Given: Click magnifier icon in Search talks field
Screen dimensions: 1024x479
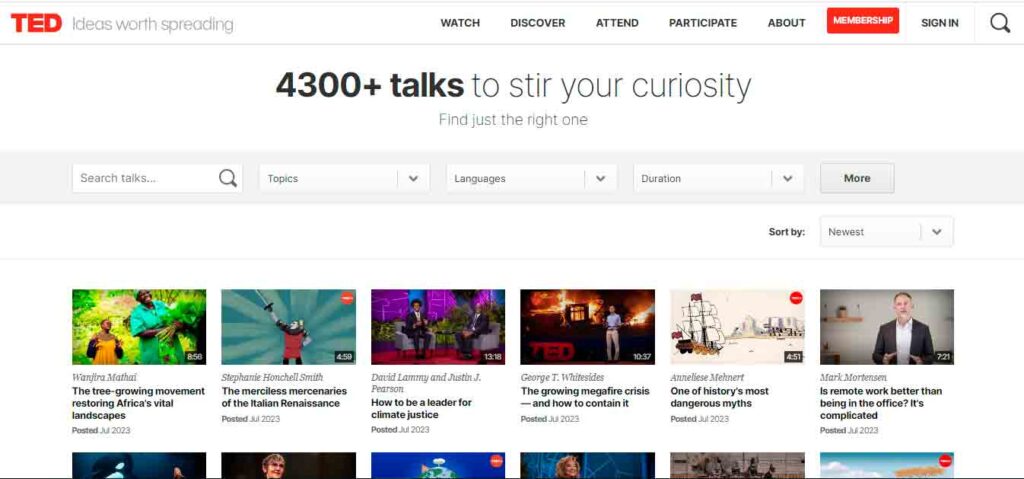Looking at the screenshot, I should (x=228, y=179).
